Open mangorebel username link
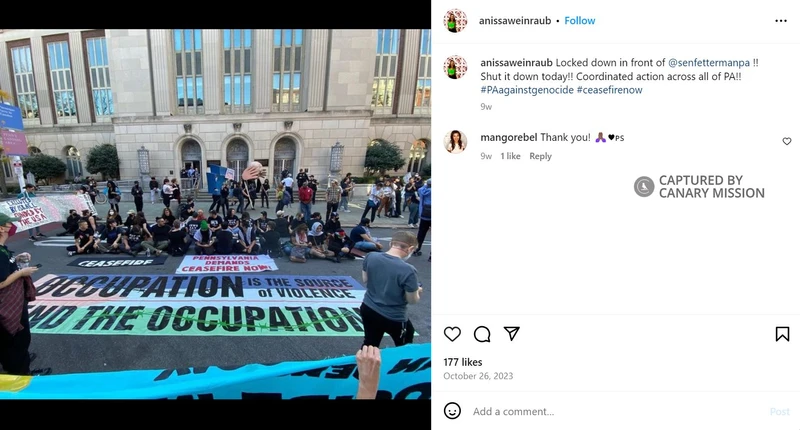This screenshot has height=430, width=800. click(x=509, y=137)
